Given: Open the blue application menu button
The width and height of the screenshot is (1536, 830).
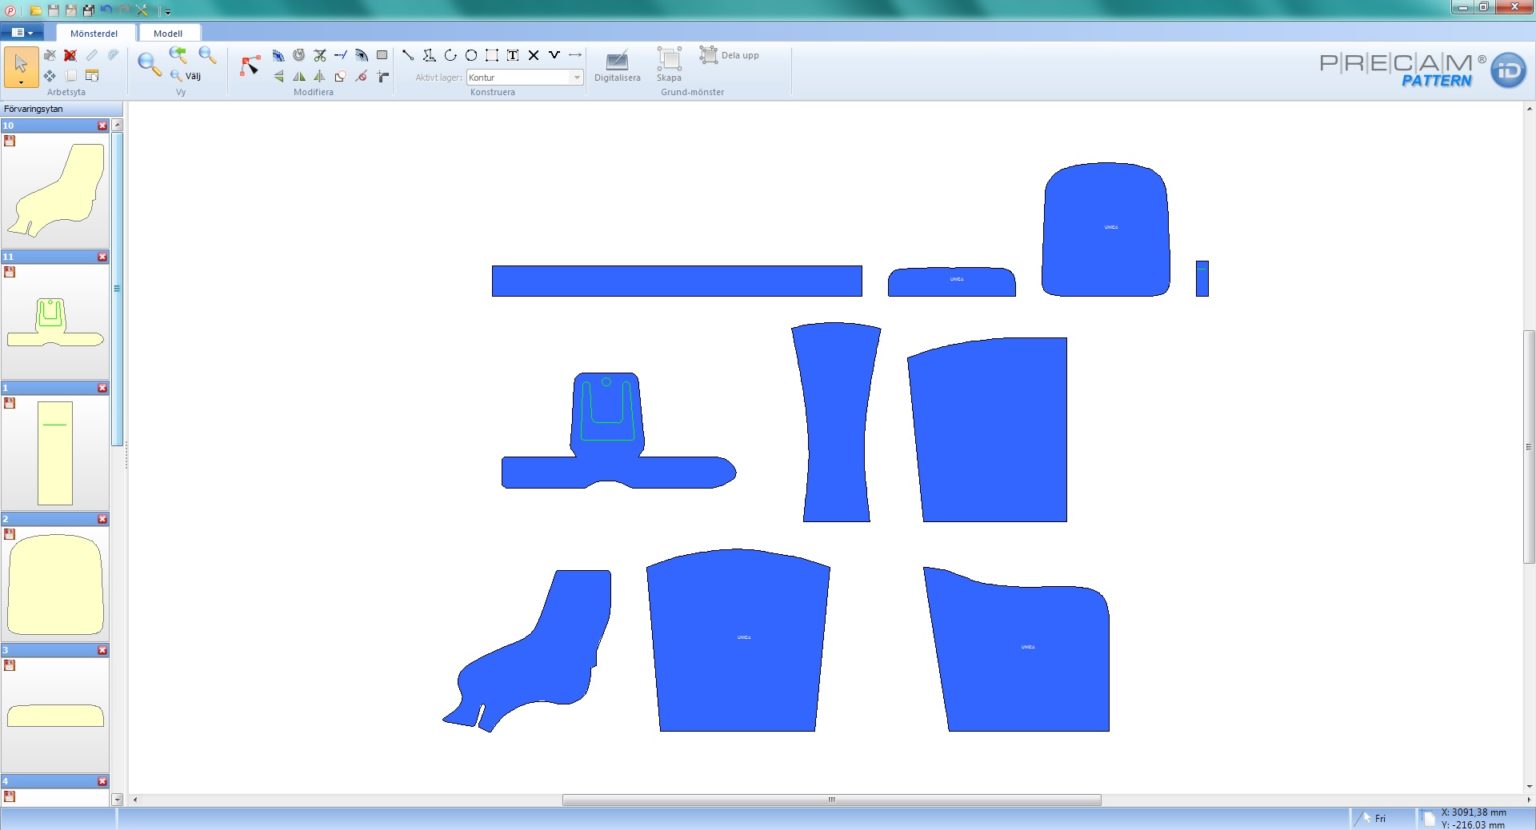Looking at the screenshot, I should tap(22, 33).
